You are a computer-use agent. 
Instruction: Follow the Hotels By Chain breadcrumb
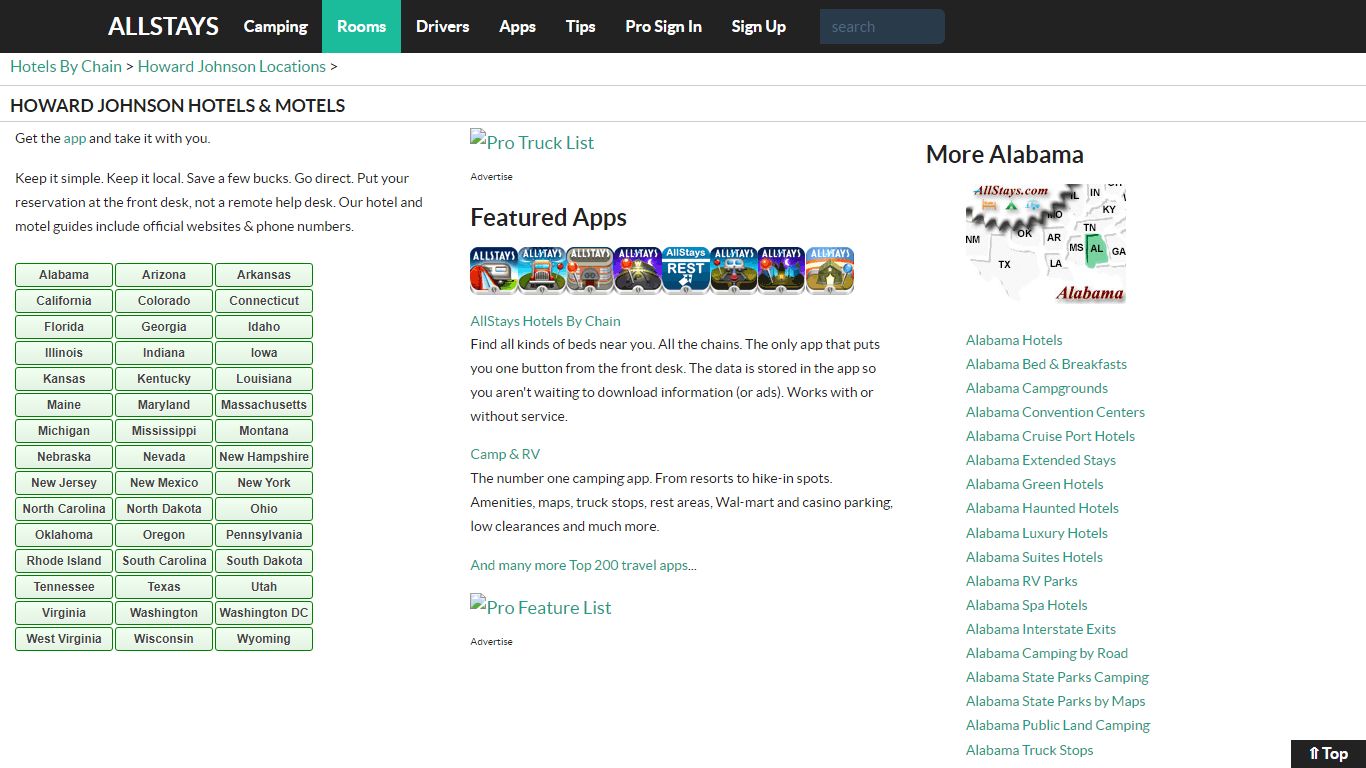point(66,66)
